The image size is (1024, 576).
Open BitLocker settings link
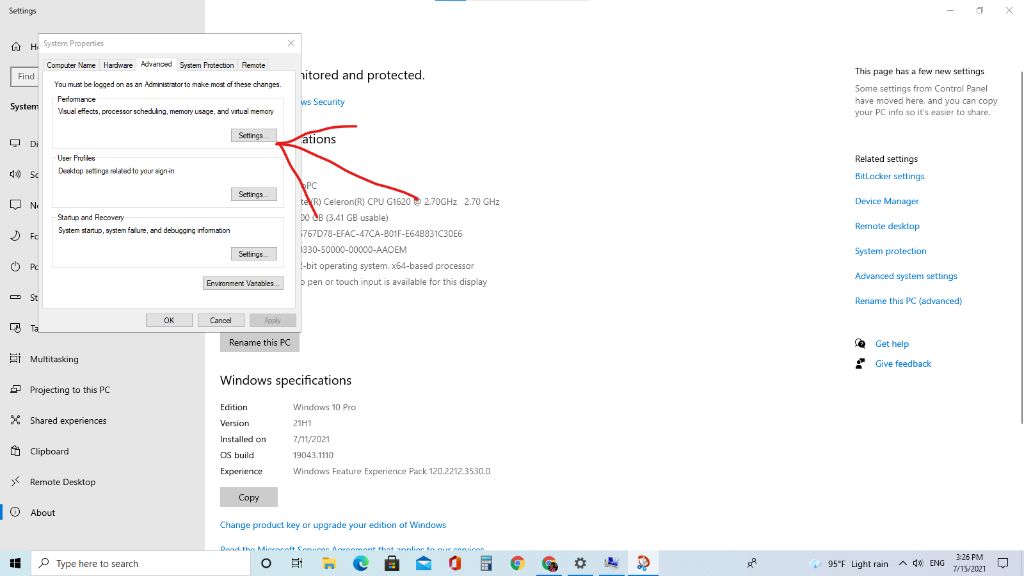[x=889, y=176]
